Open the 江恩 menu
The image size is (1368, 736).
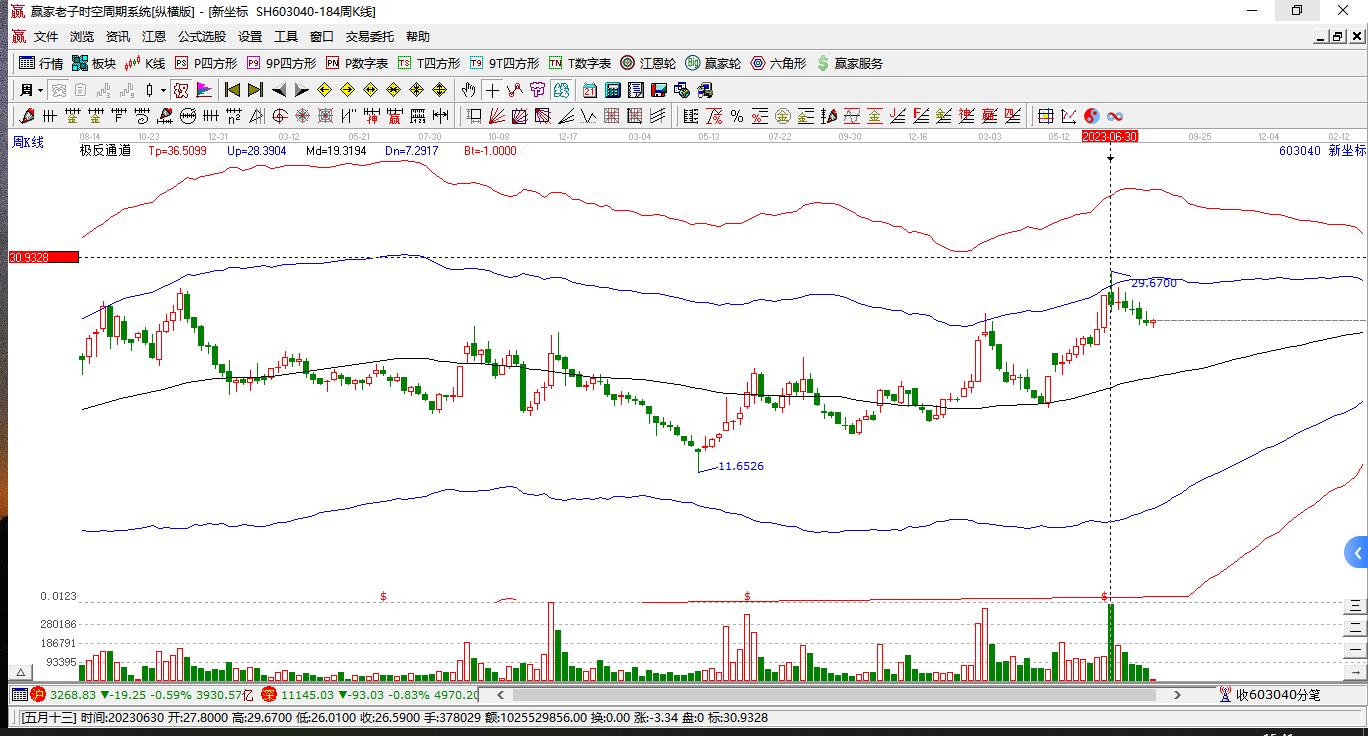point(154,37)
